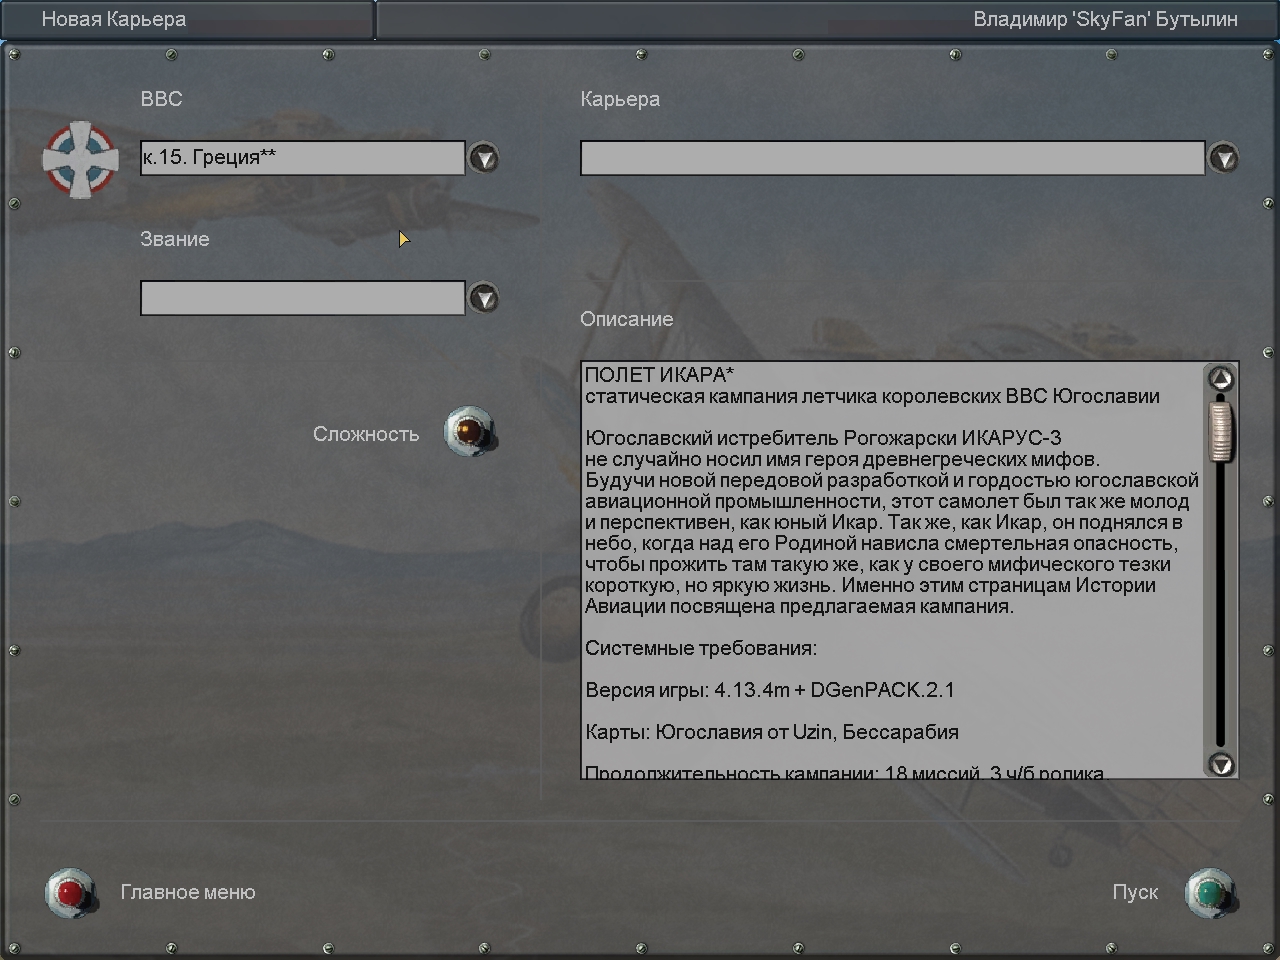Click the empty Карьера selection field

(x=893, y=158)
